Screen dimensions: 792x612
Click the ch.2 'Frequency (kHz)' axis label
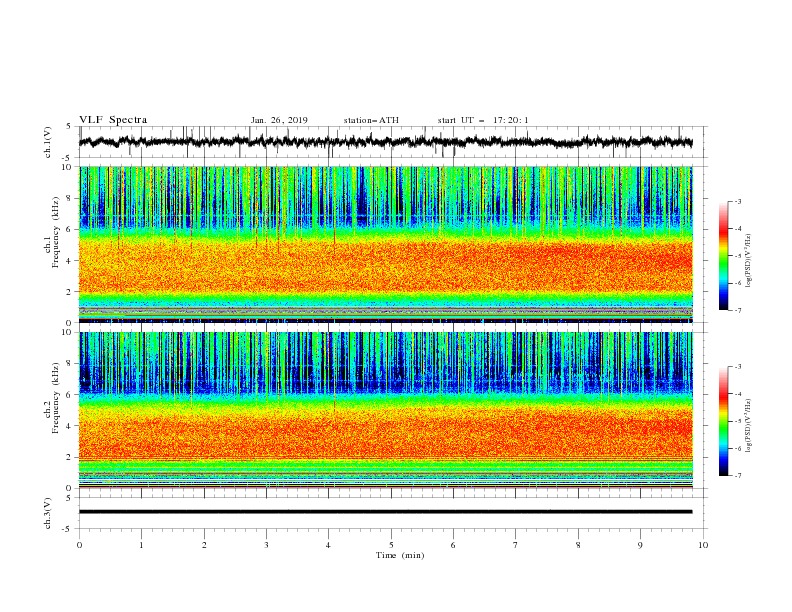pyautogui.click(x=56, y=398)
